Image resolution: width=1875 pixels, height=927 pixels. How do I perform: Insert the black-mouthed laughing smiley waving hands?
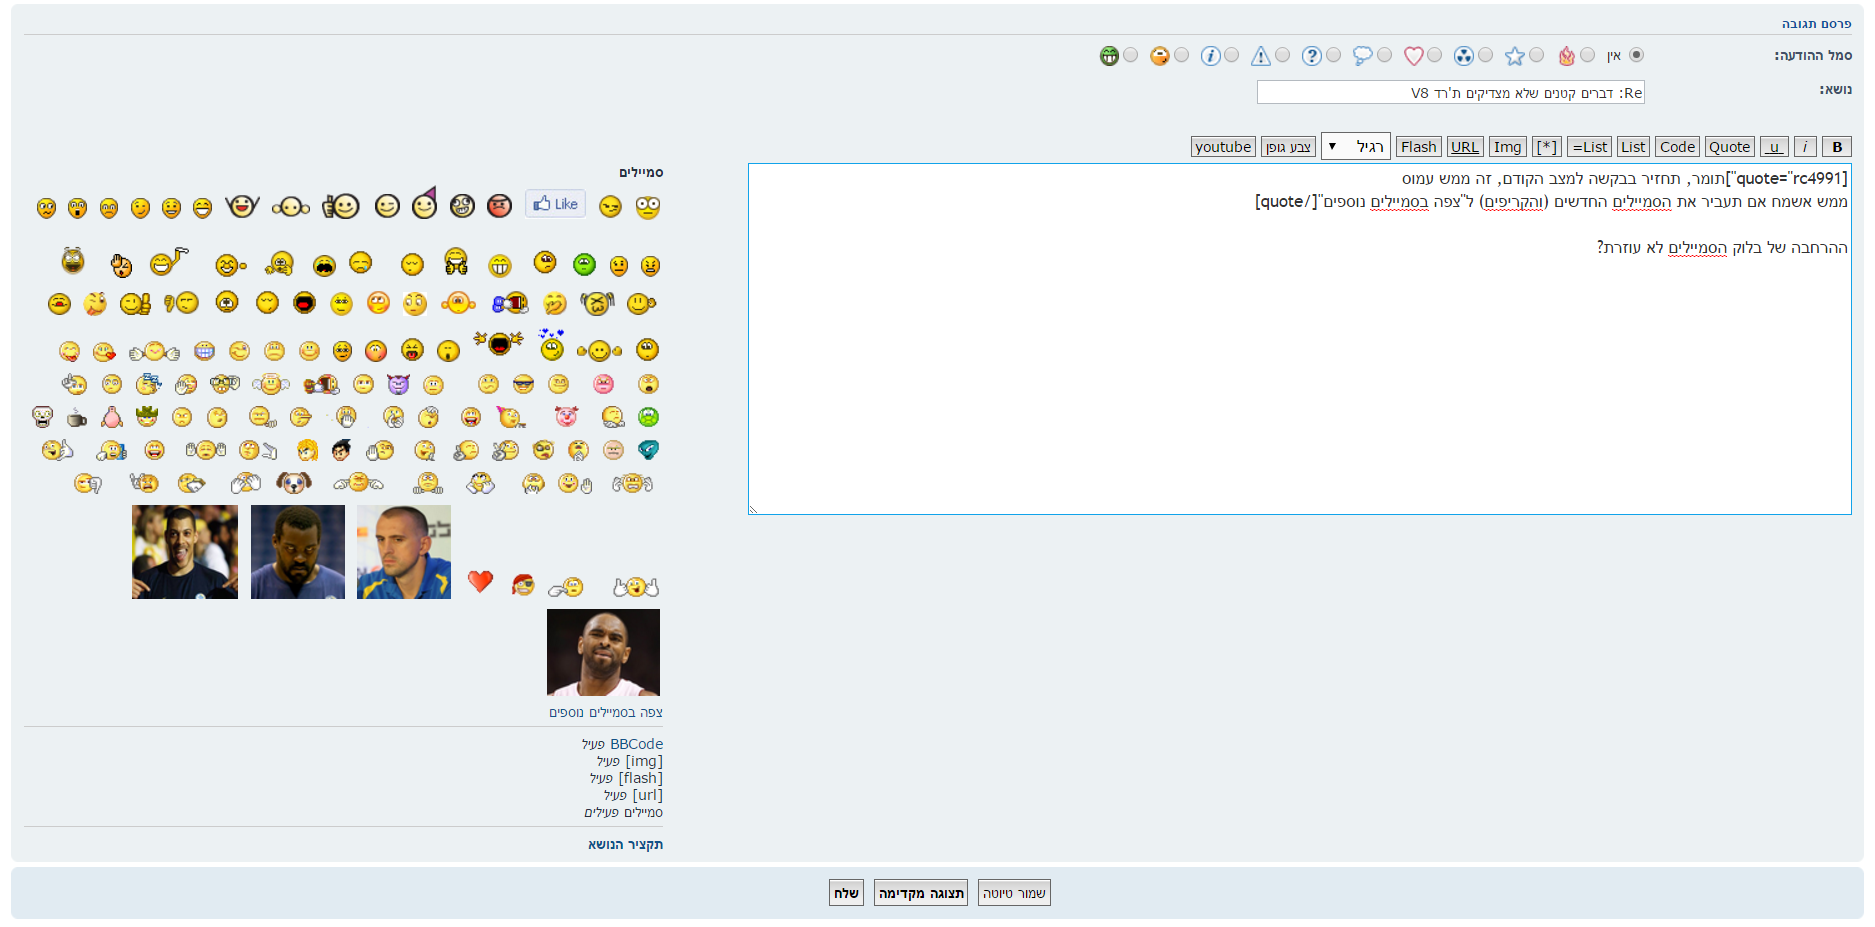click(x=499, y=343)
